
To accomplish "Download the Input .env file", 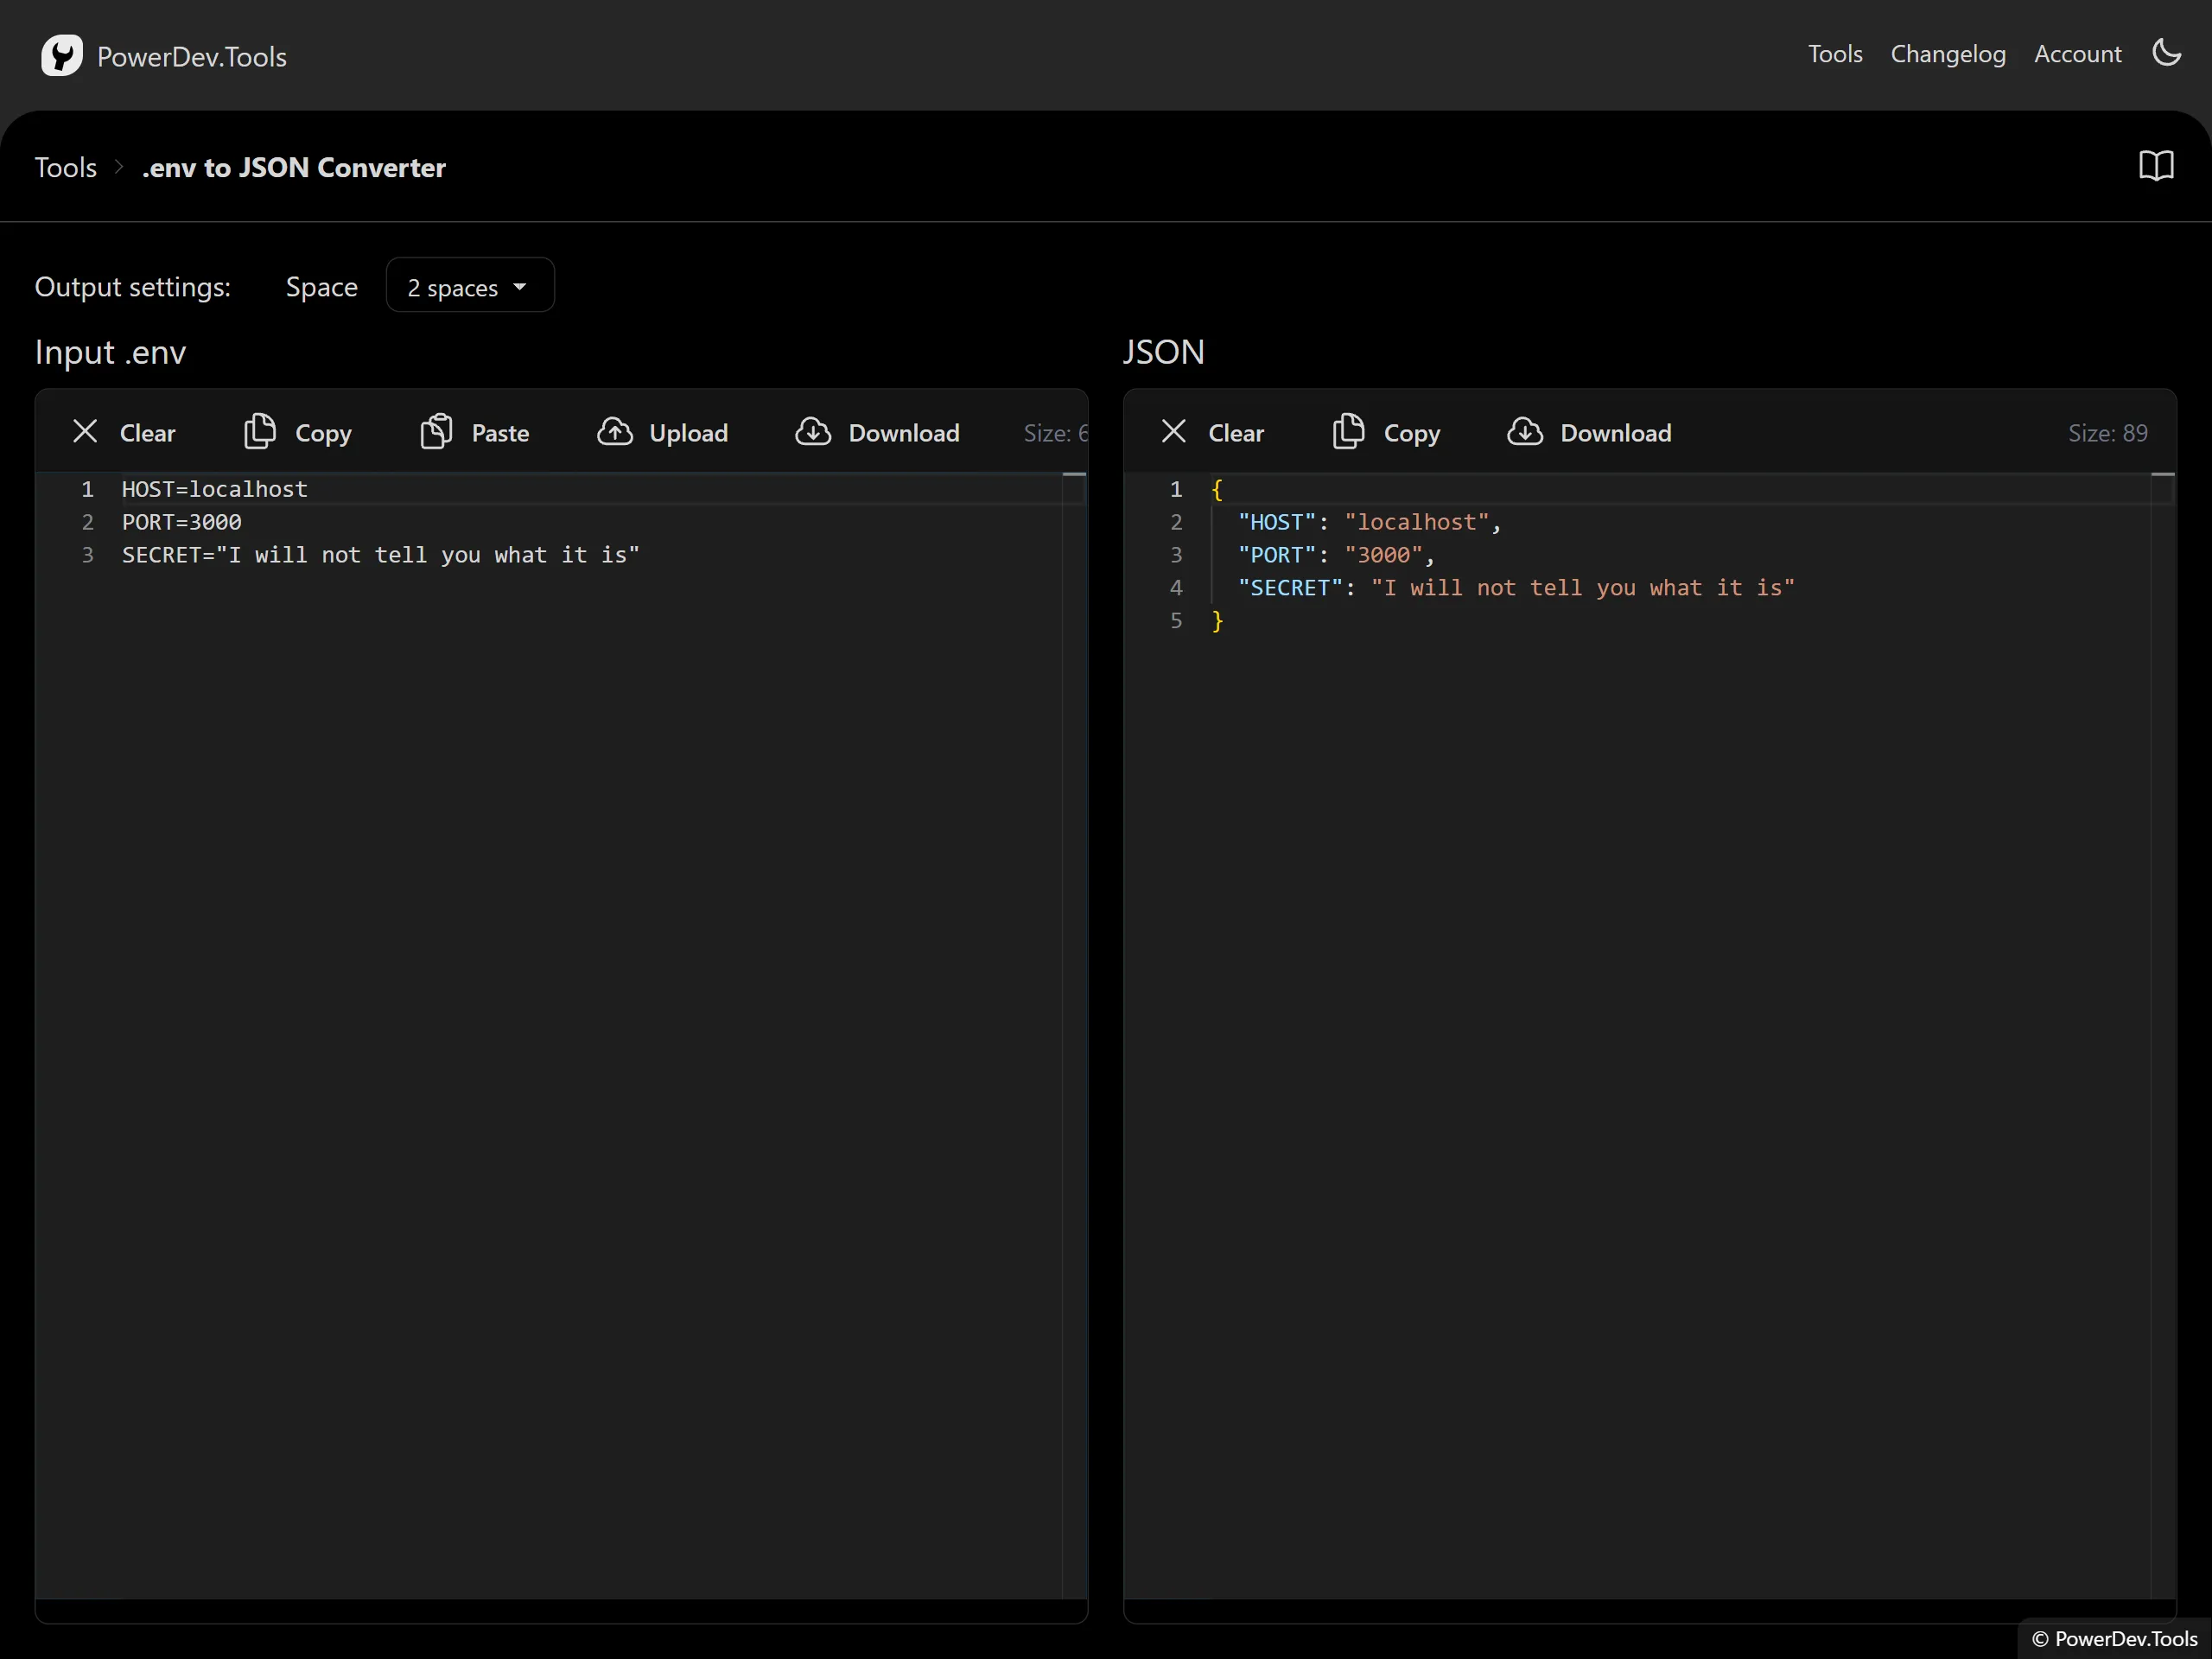I will (877, 432).
